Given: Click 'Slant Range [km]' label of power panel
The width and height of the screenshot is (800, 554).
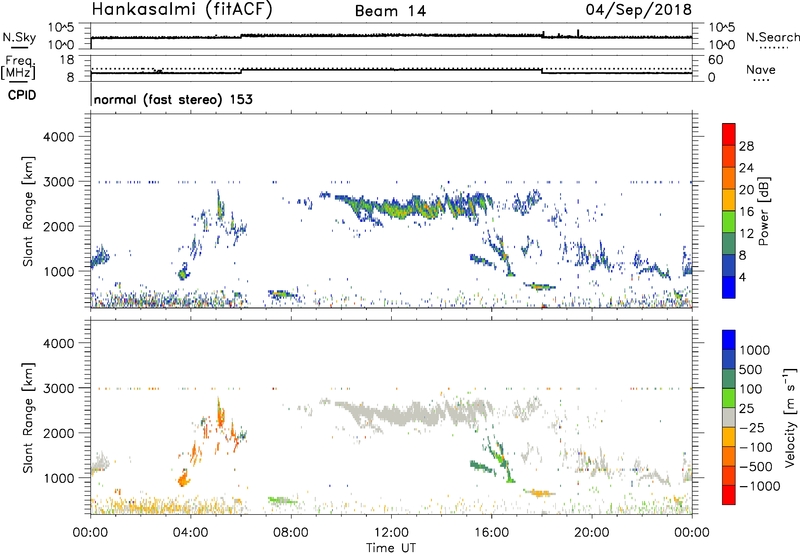Looking at the screenshot, I should click(x=28, y=211).
